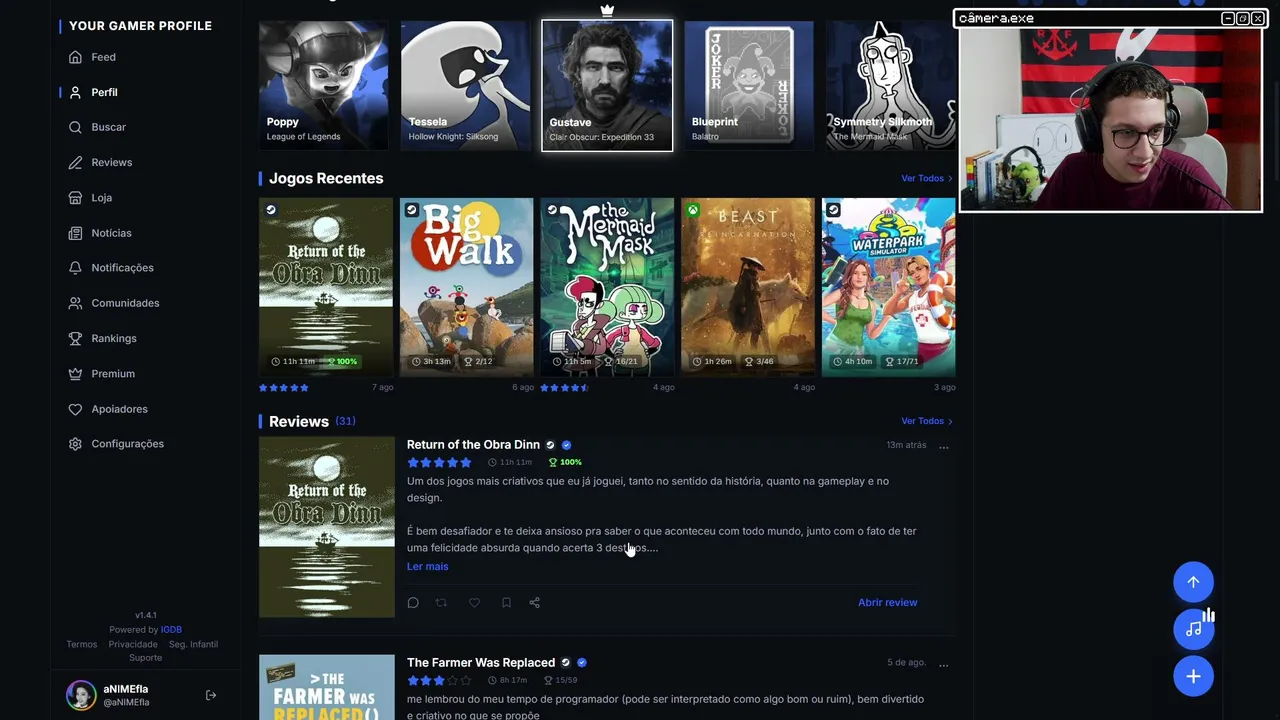Click the scroll-to-top arrow button
Image resolution: width=1280 pixels, height=720 pixels.
(1193, 582)
